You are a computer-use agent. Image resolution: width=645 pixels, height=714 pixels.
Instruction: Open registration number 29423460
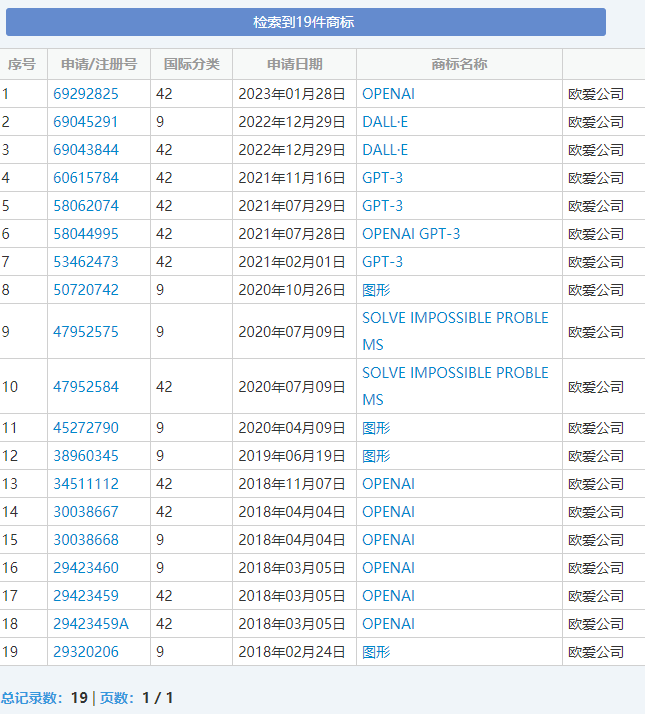[86, 568]
